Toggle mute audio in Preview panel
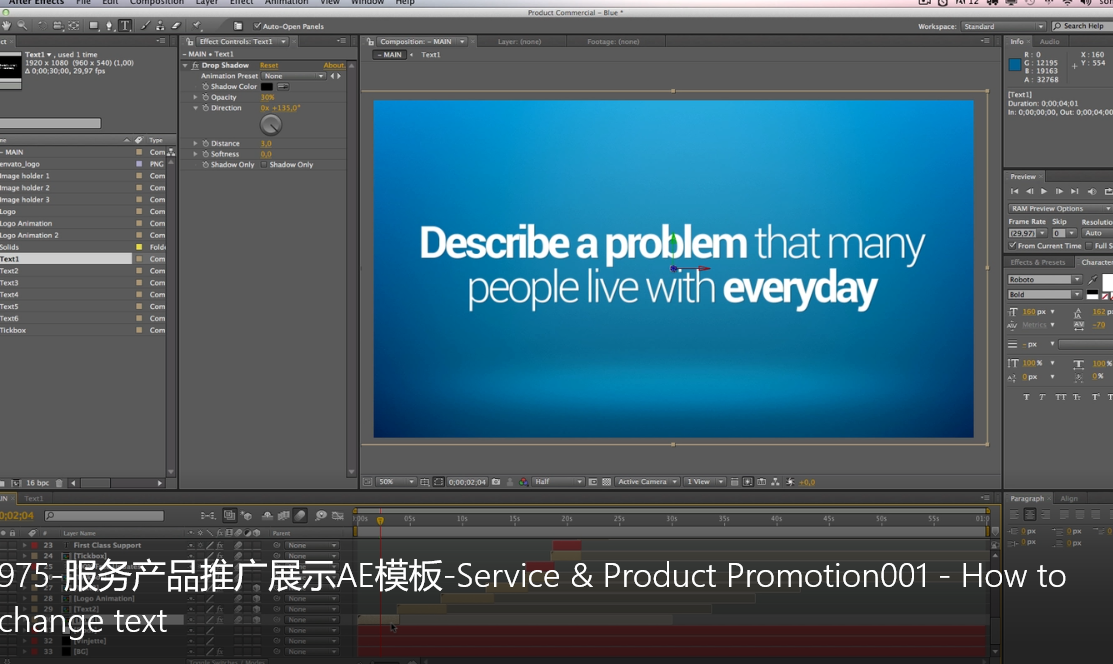The width and height of the screenshot is (1113, 664). 1092,192
